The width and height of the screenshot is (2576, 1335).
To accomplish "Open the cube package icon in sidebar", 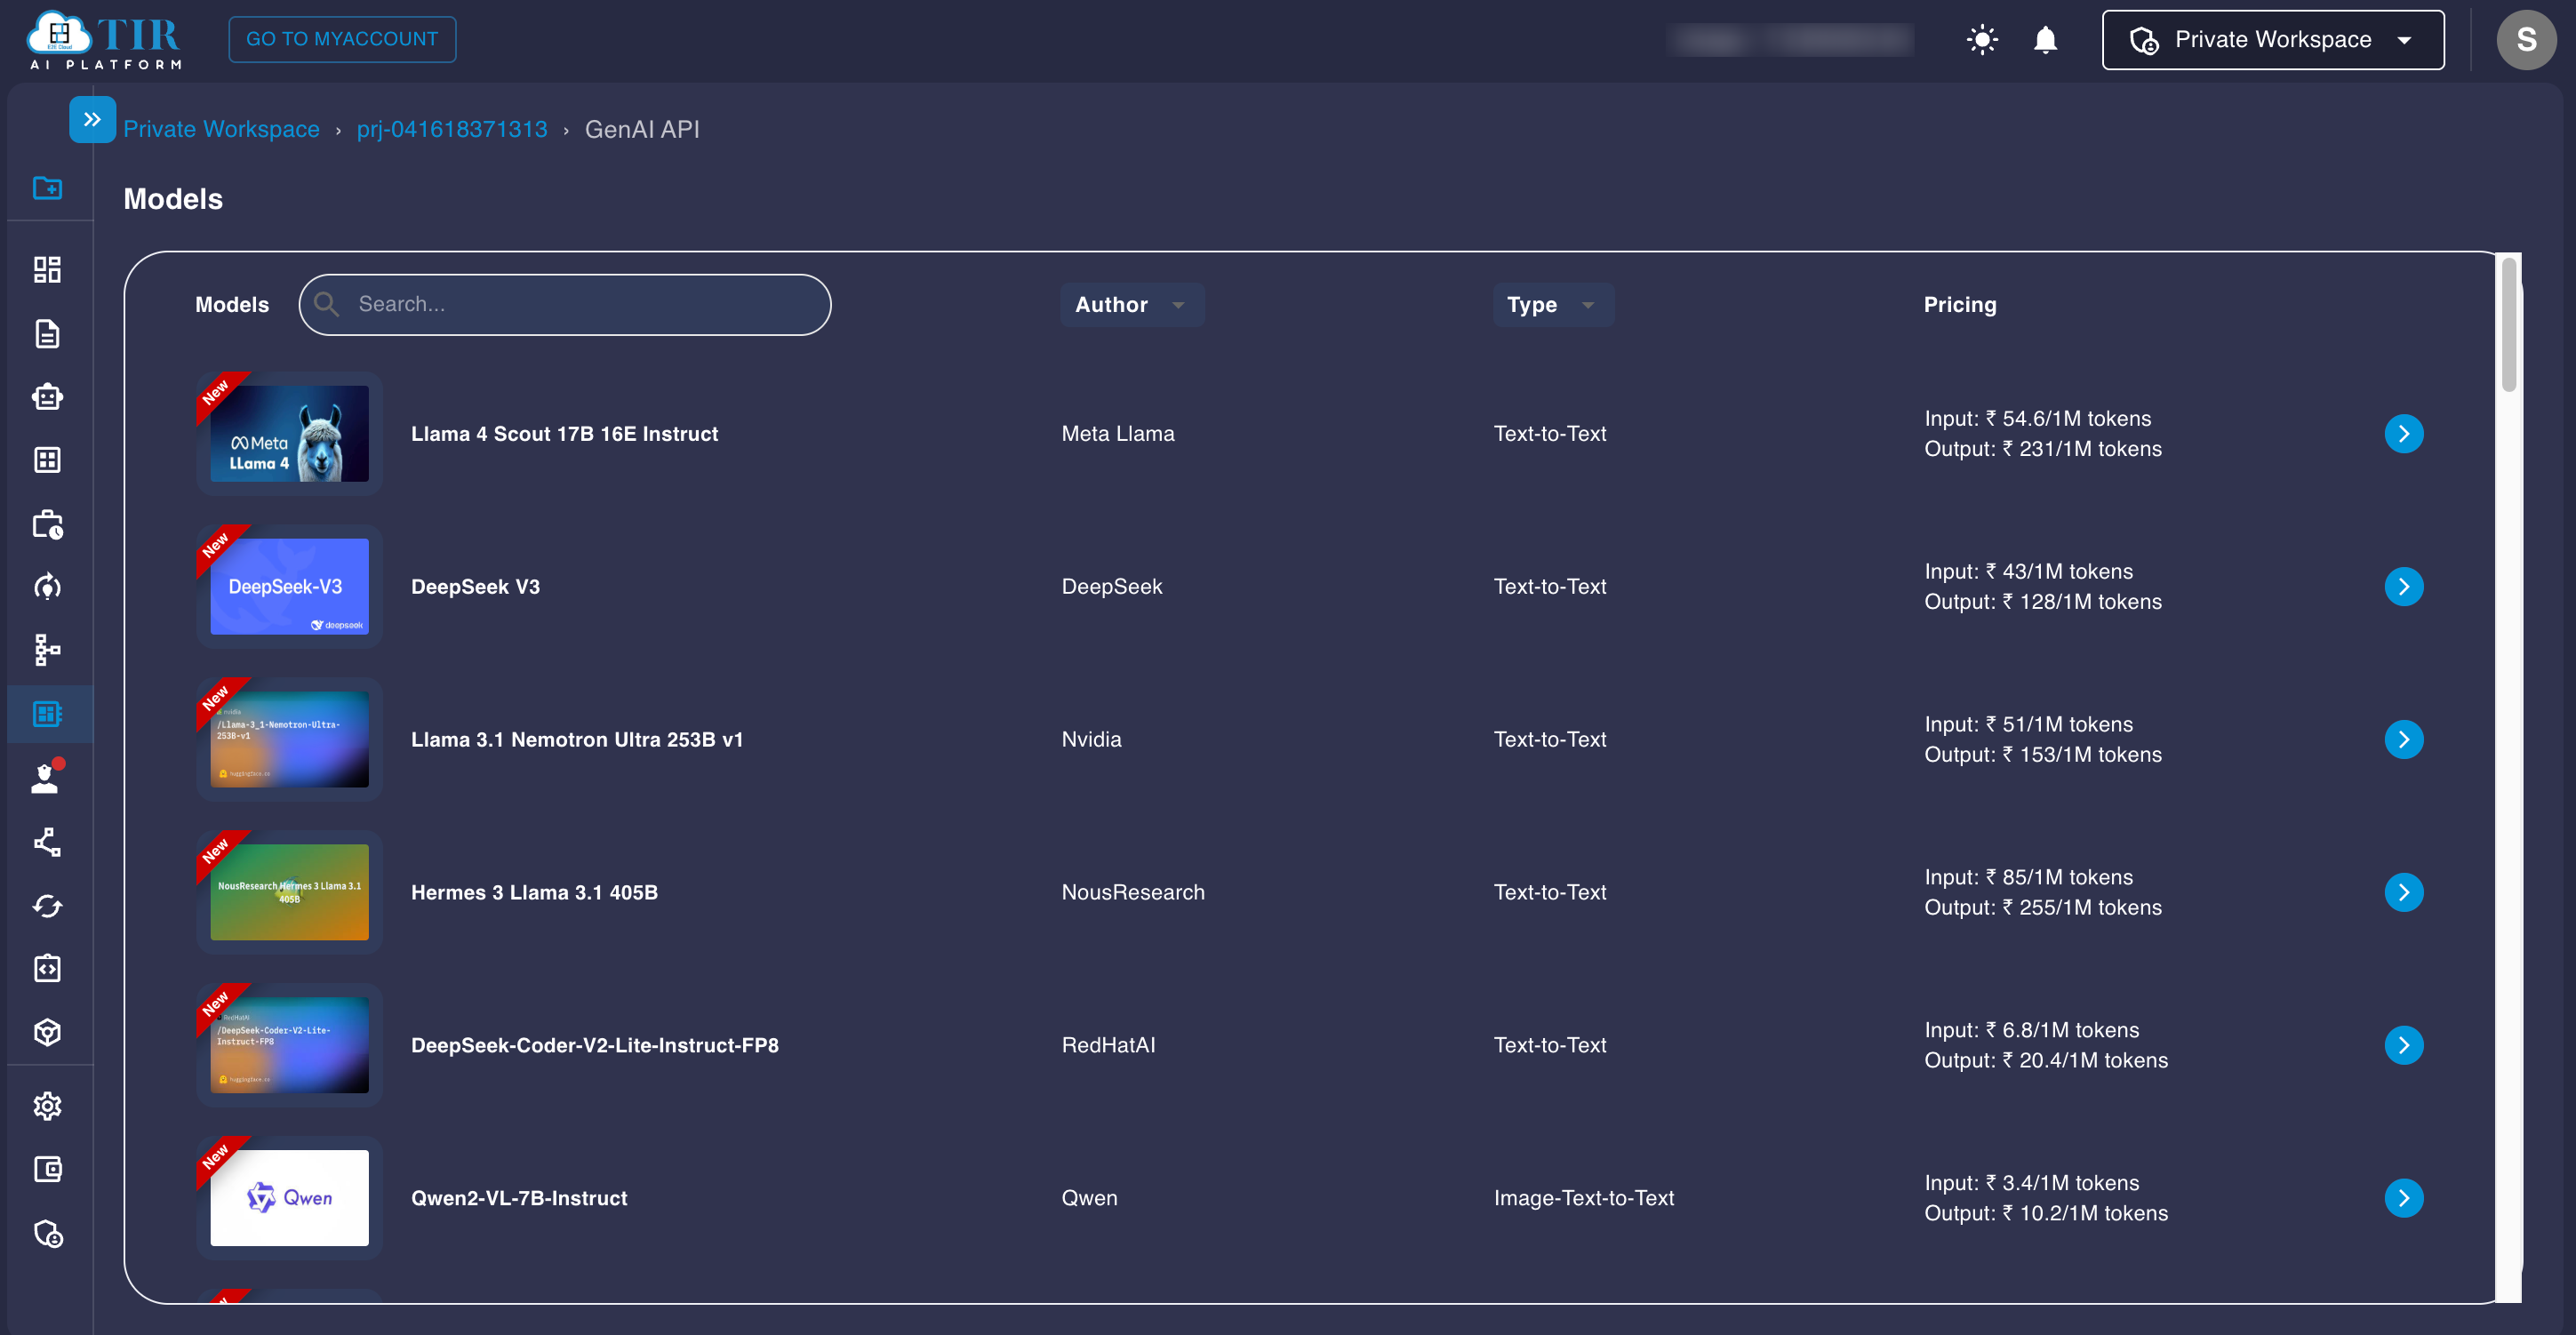I will 47,1032.
